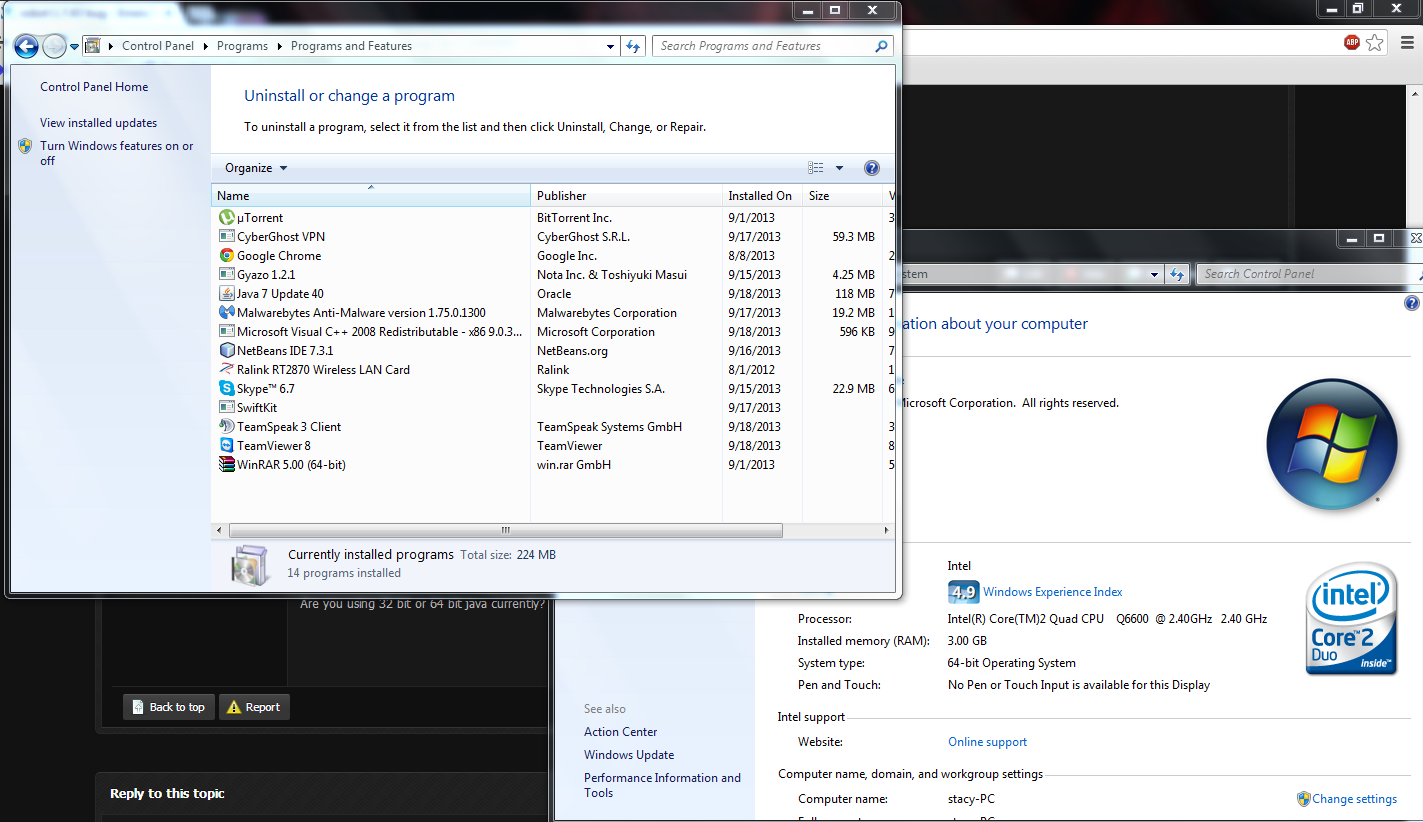Open View installed updates link
The image size is (1423, 822).
coord(98,123)
